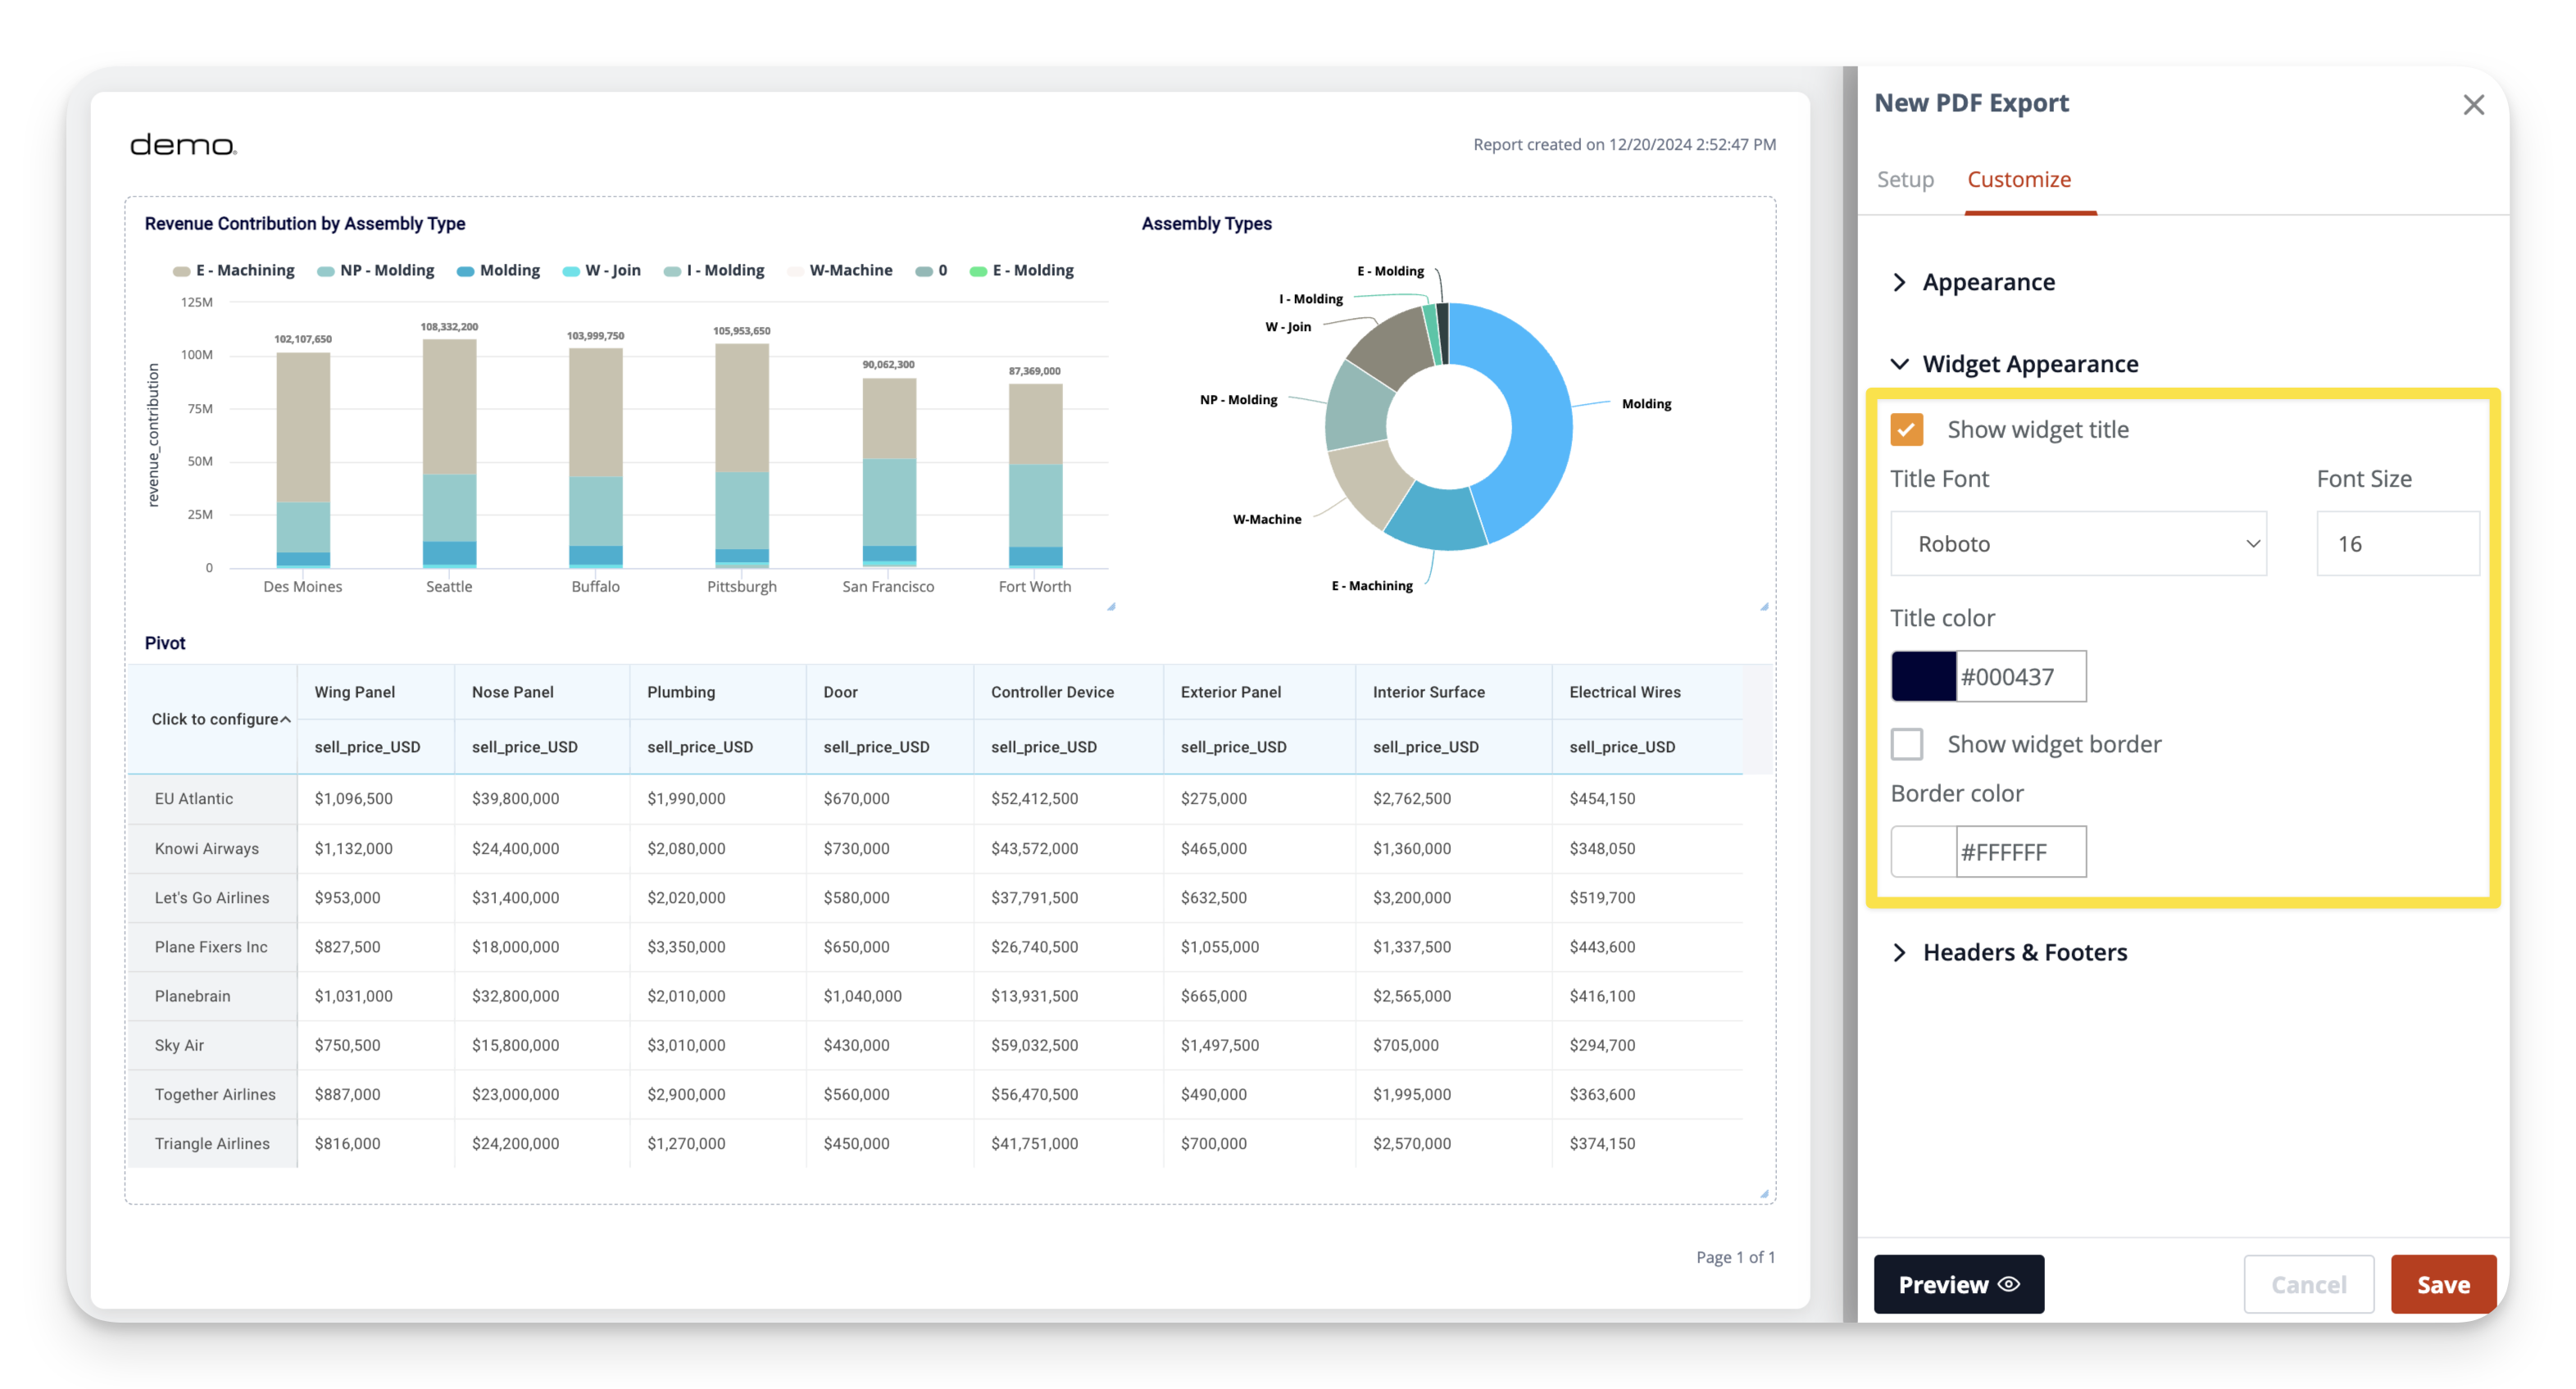The height and width of the screenshot is (1389, 2576).
Task: Toggle the Molding legend marker in bar chart
Action: (465, 271)
